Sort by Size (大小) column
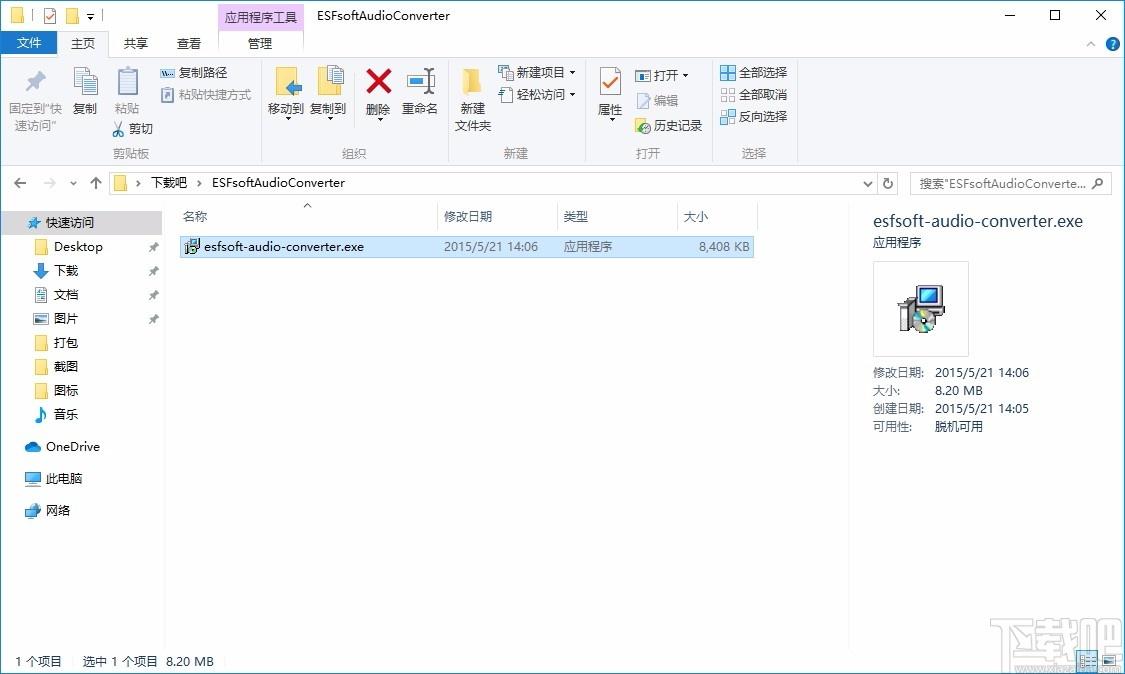Viewport: 1125px width, 674px height. [695, 216]
